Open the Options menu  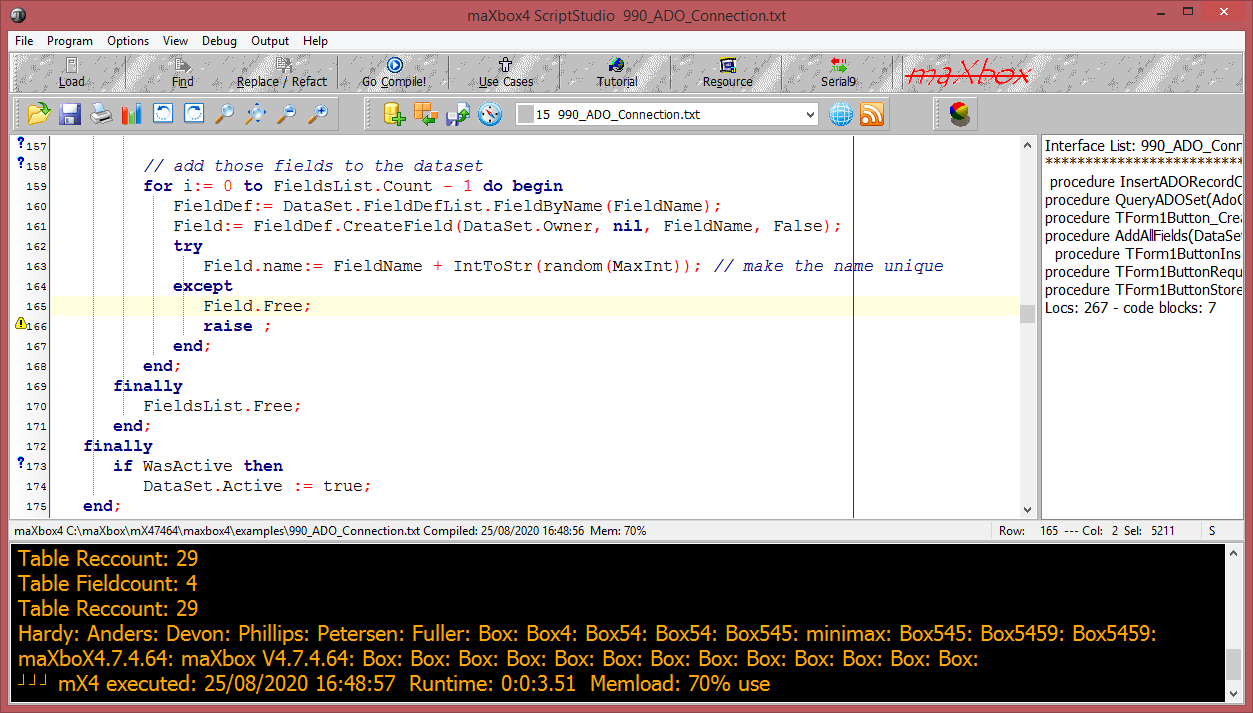pyautogui.click(x=128, y=41)
